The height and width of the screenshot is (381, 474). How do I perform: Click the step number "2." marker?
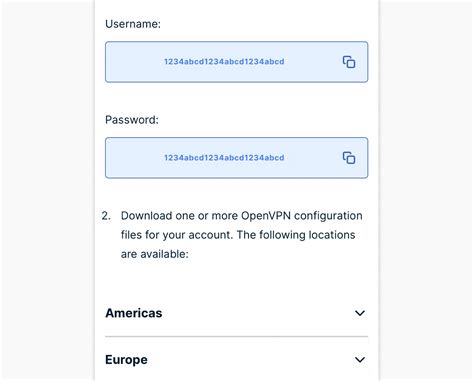click(x=106, y=216)
